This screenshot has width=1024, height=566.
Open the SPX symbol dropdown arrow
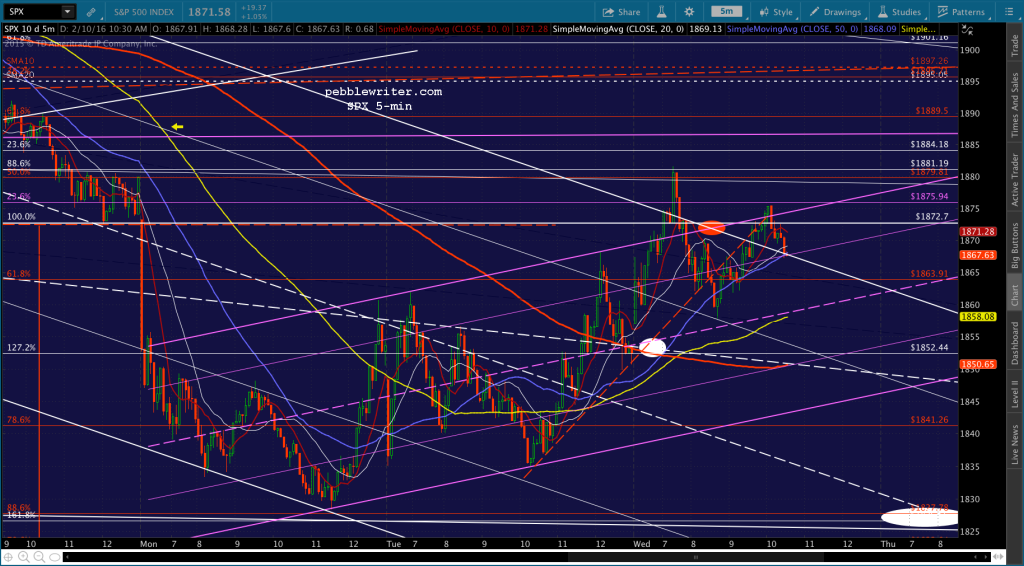67,12
